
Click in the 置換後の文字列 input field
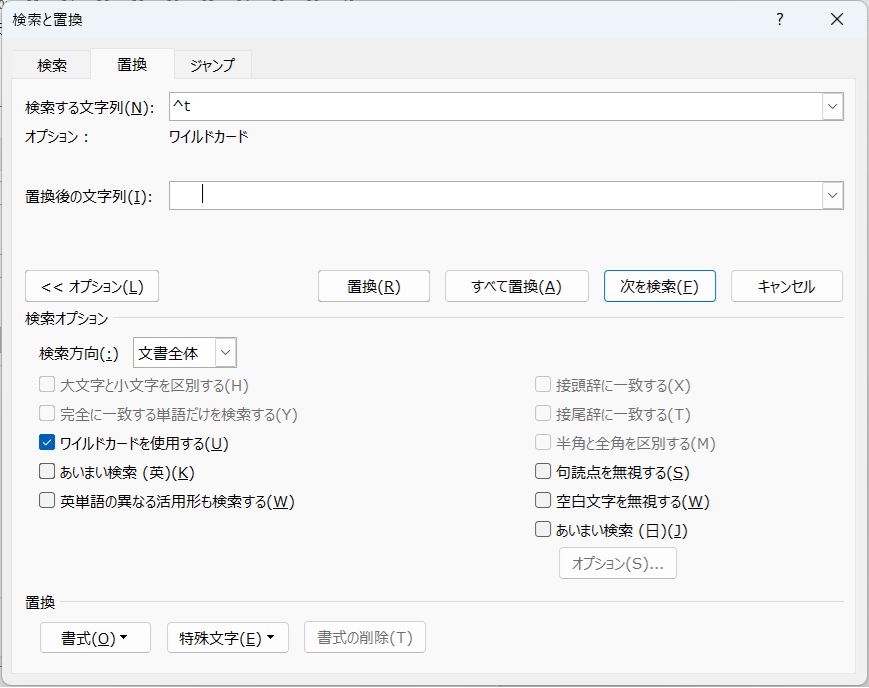tap(495, 196)
